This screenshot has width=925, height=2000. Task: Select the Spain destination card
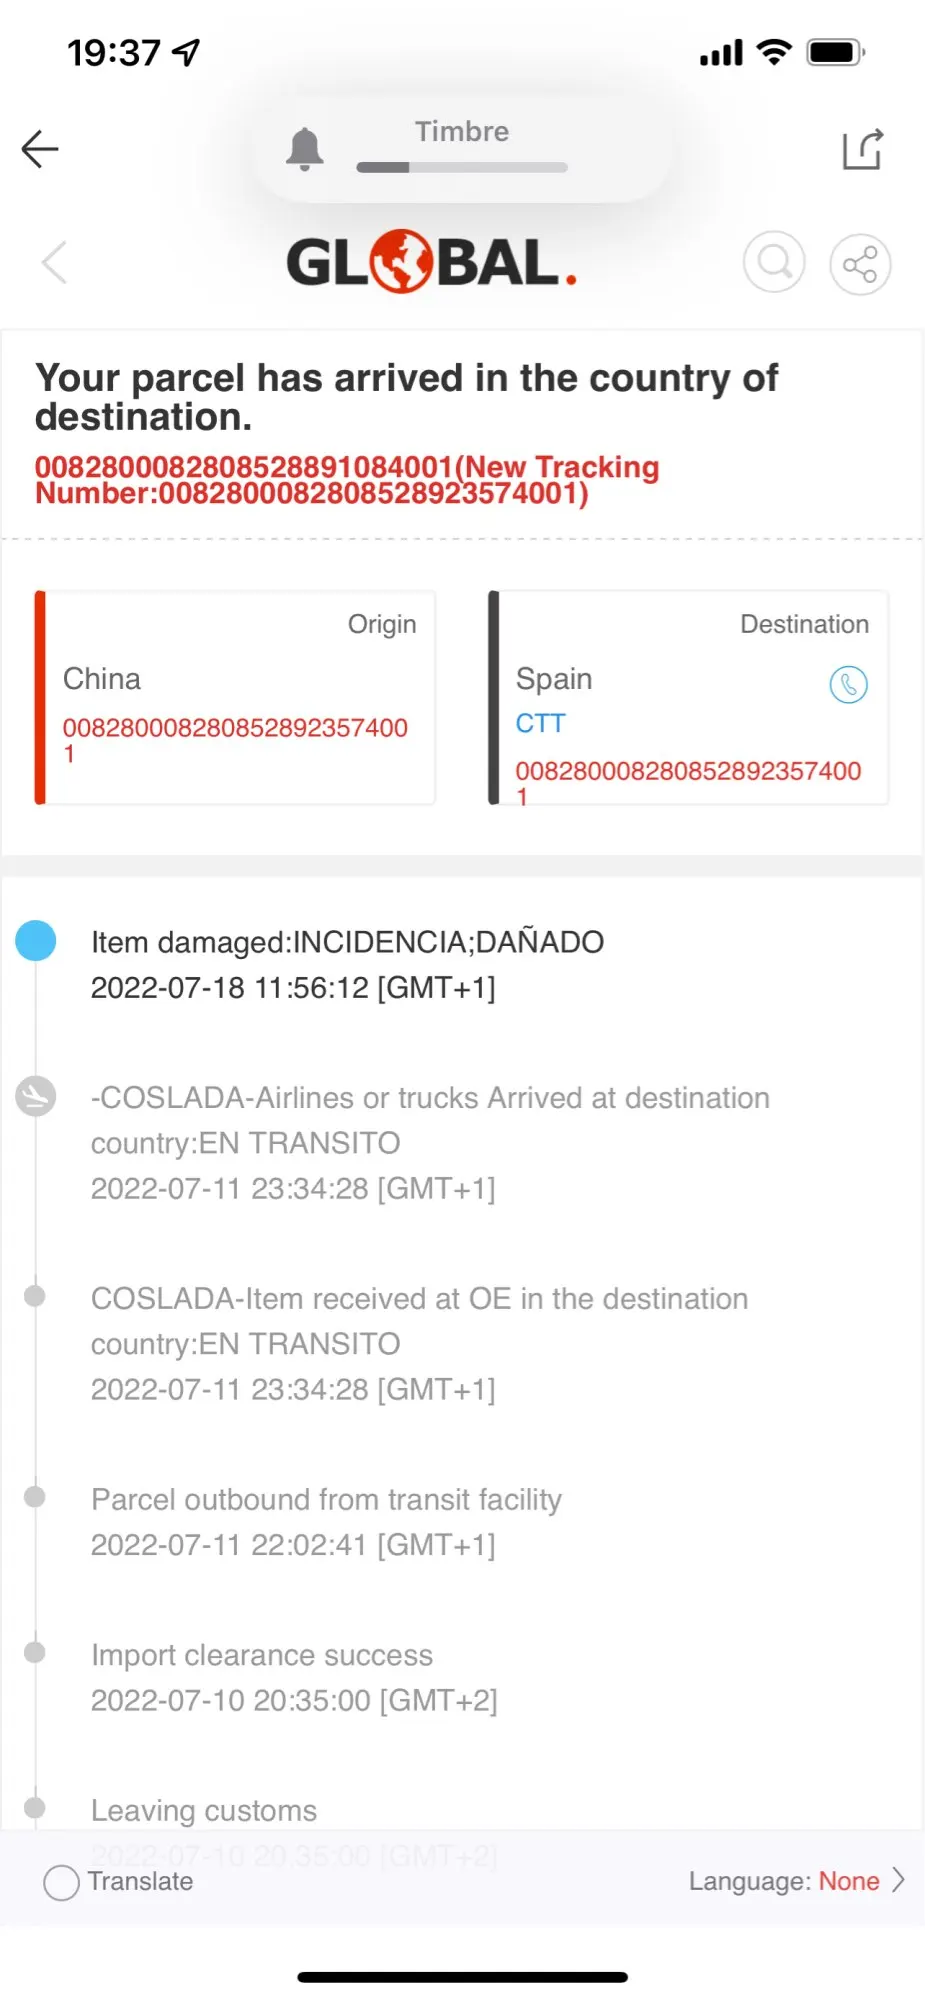click(688, 697)
